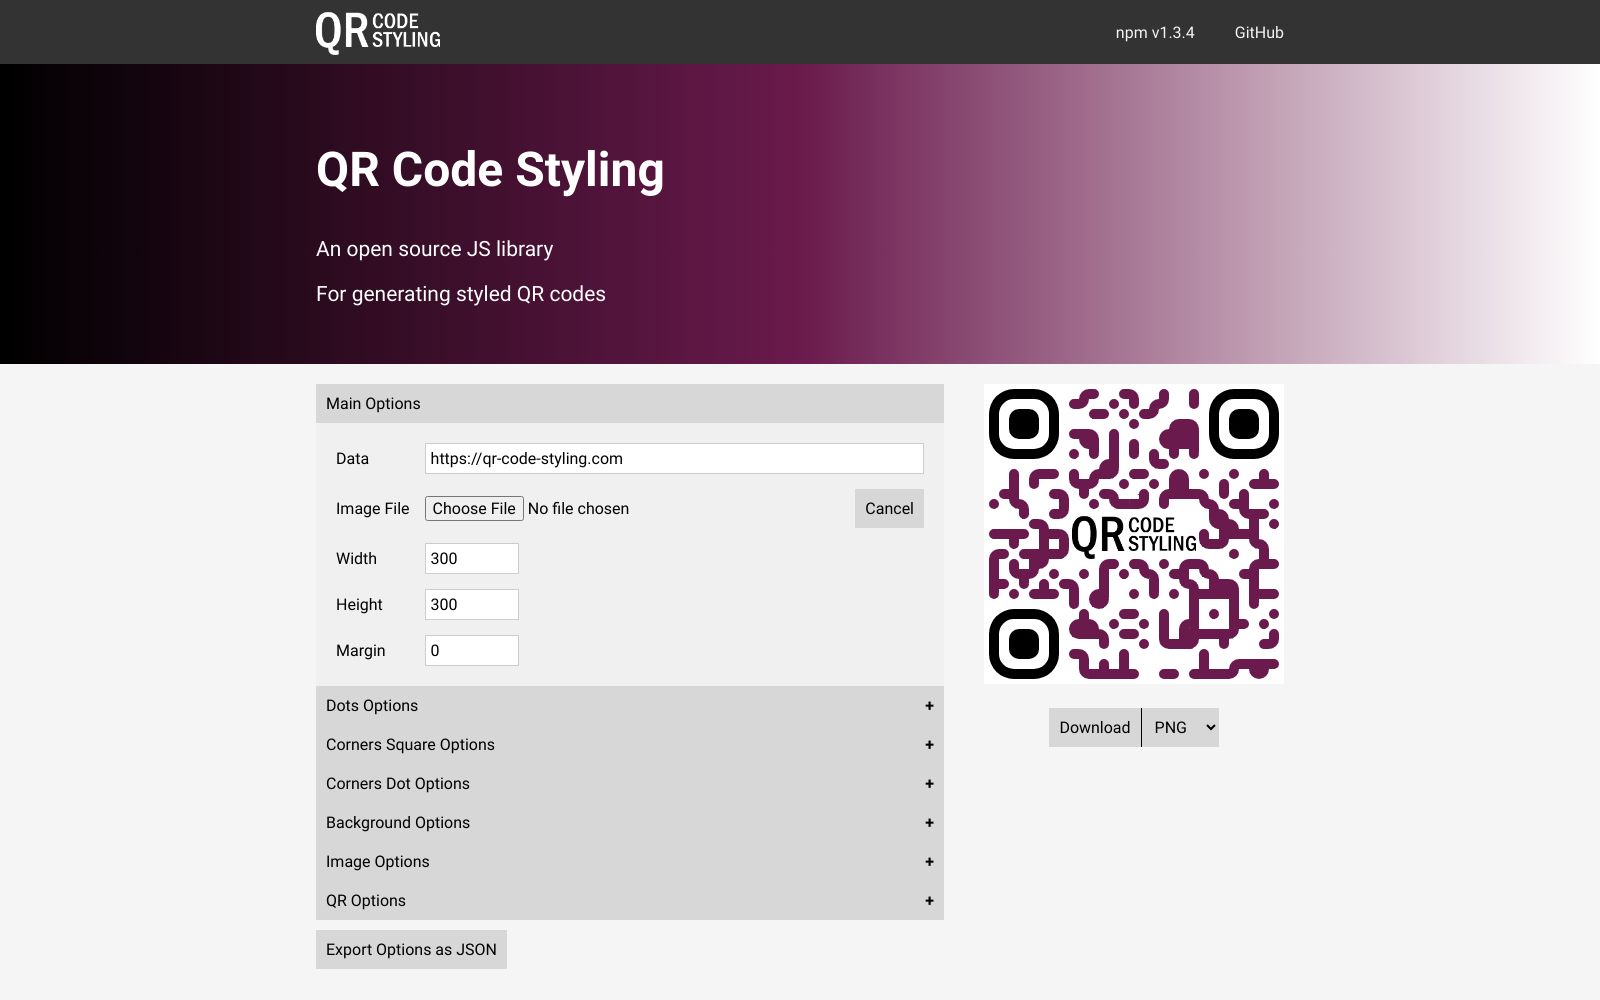Expand the QR Options section
Screen dimensions: 1600x1000
628,900
